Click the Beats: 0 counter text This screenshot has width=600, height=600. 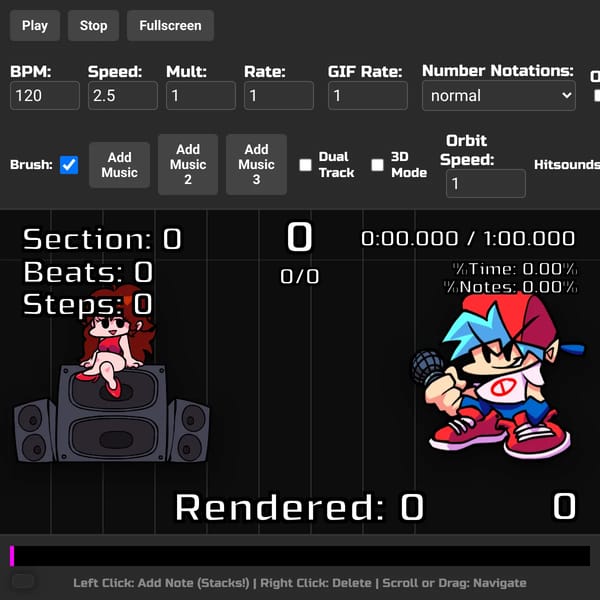[88, 272]
